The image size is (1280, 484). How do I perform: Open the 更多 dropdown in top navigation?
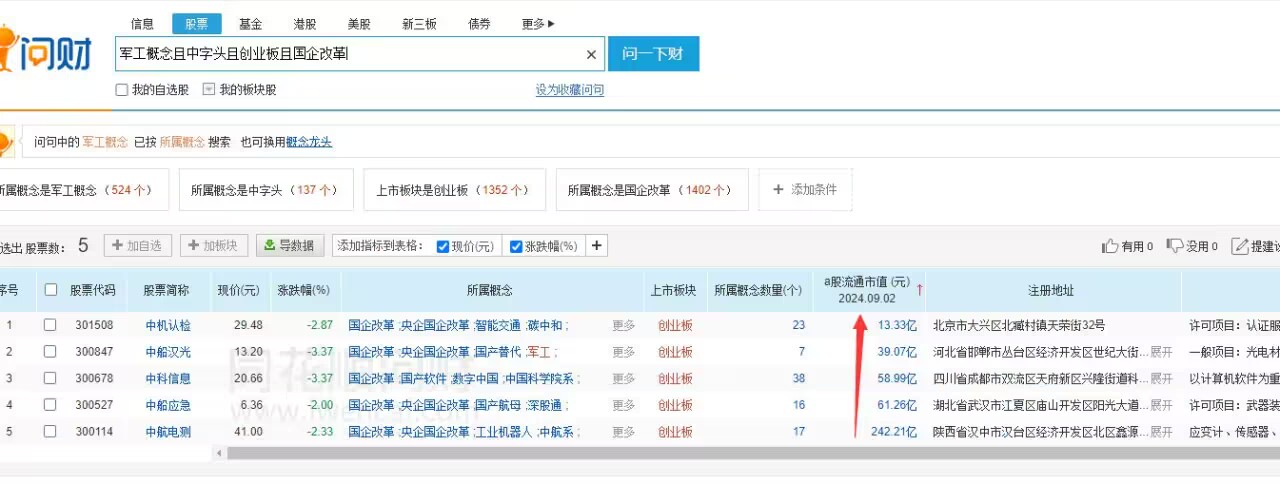click(538, 24)
